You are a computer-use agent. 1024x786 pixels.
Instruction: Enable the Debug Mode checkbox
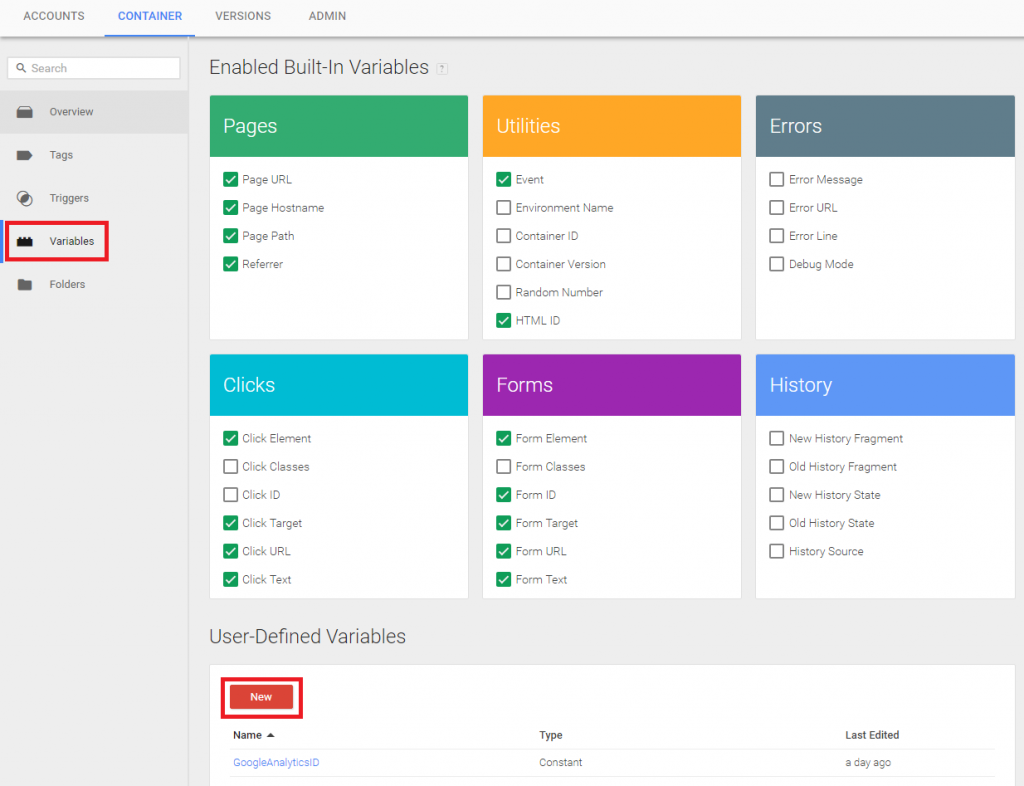pos(777,264)
